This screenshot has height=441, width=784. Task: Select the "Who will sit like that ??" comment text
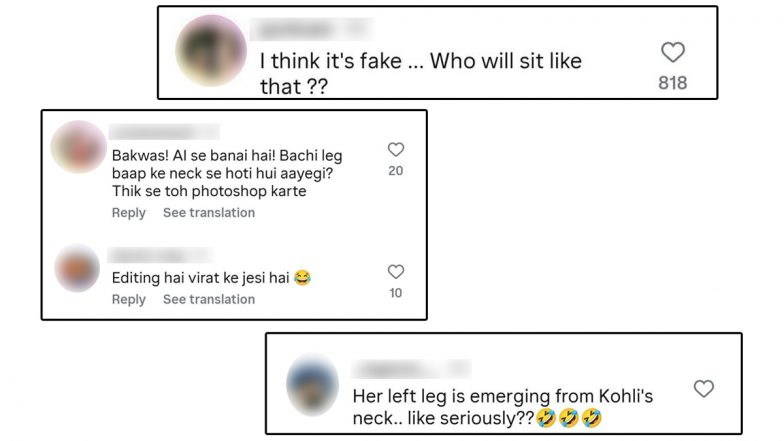click(x=421, y=74)
